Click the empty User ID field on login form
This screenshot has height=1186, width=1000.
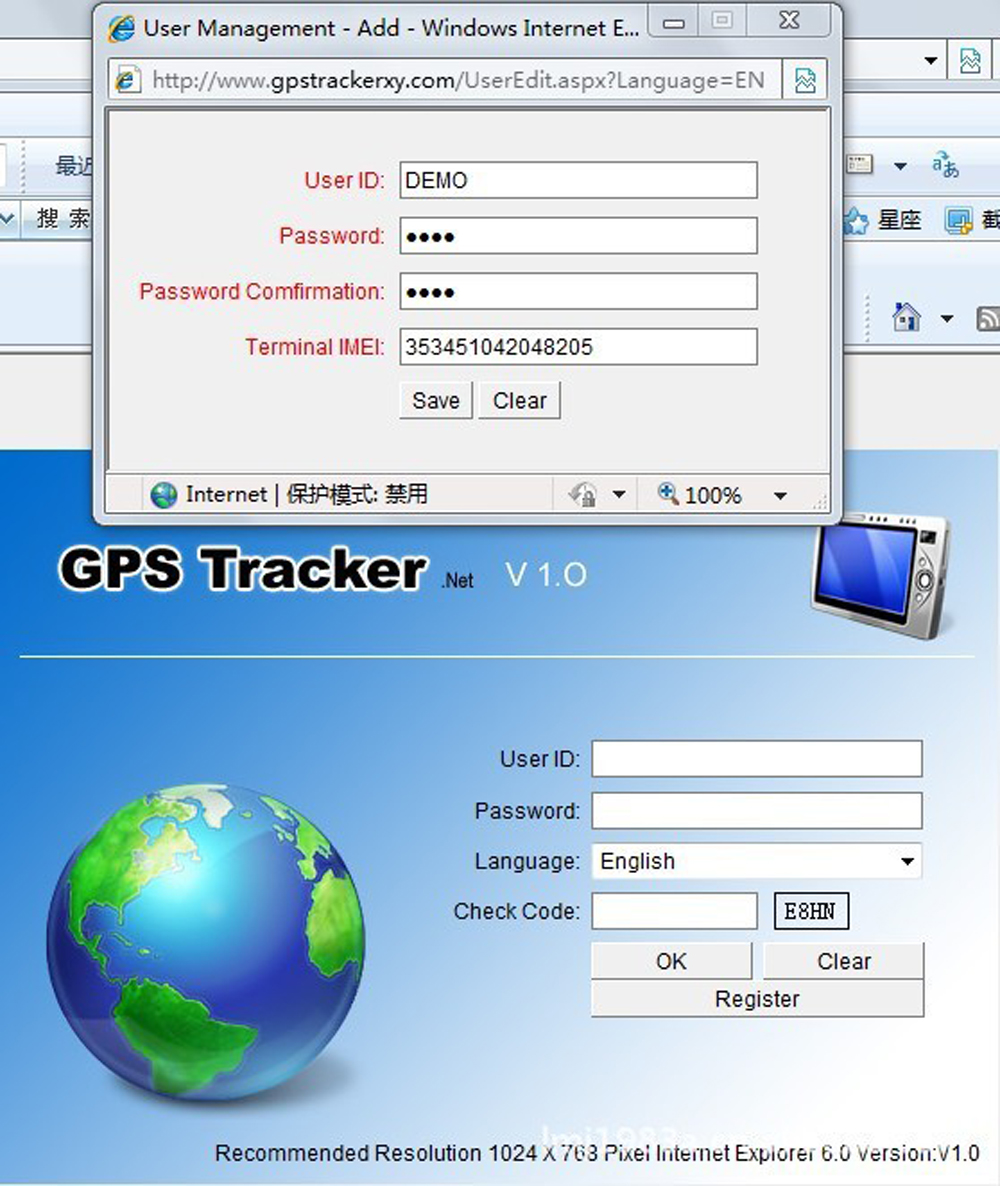[756, 758]
